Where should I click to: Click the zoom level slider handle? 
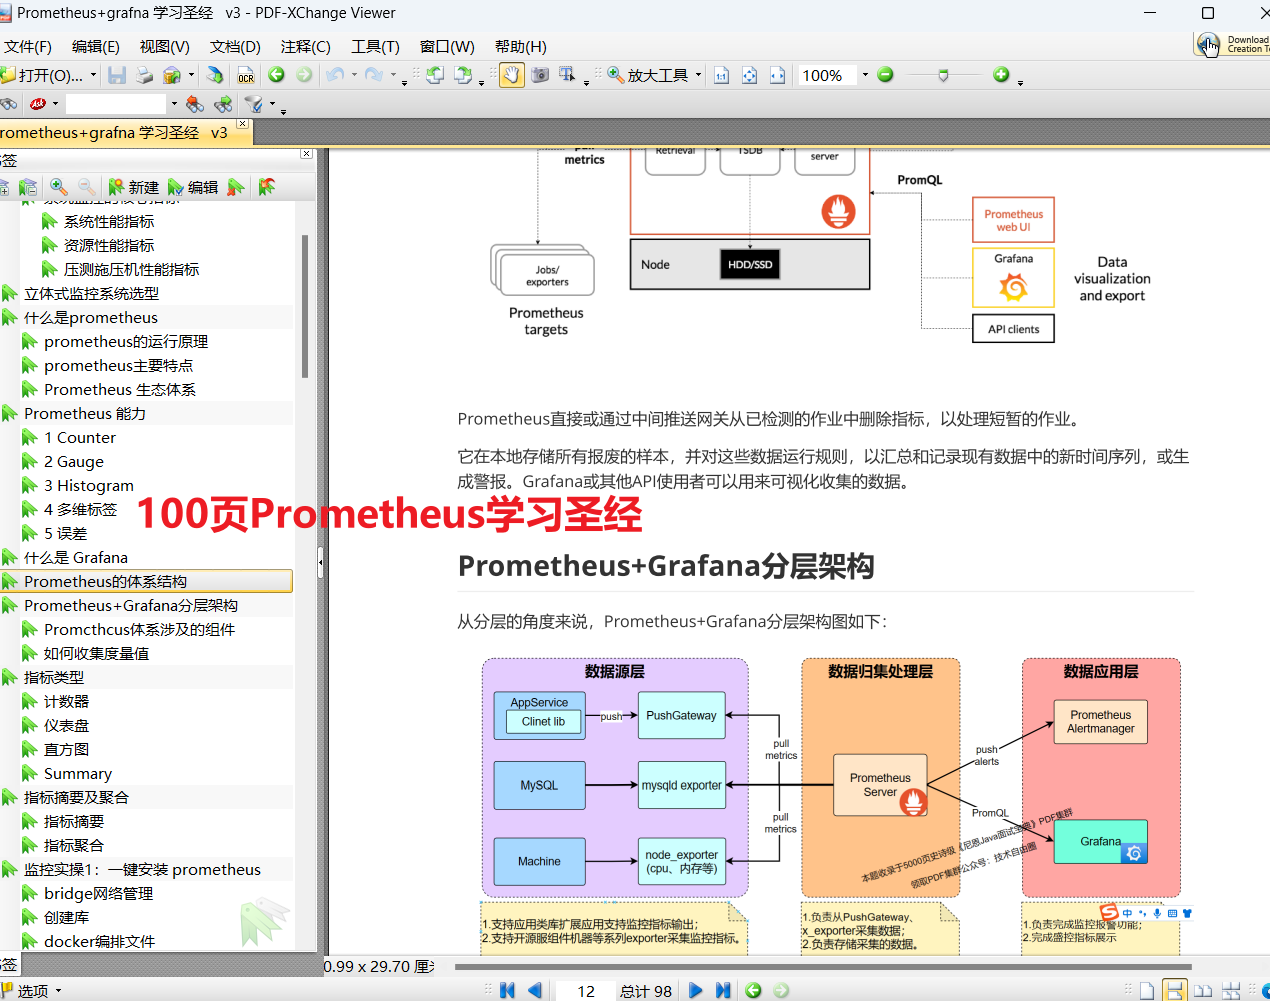(x=943, y=75)
